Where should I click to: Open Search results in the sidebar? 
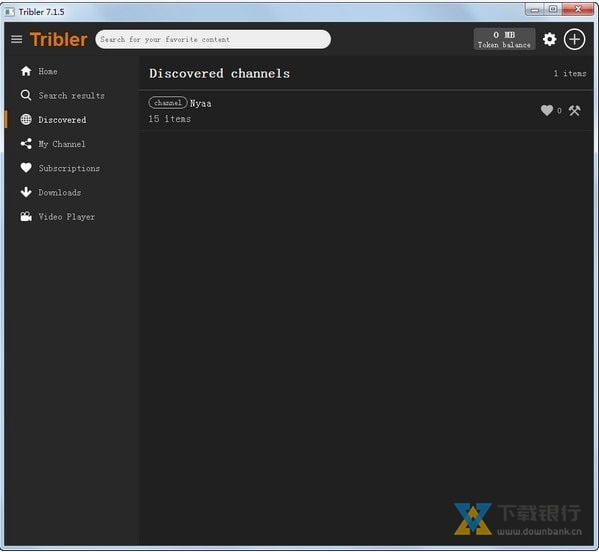[71, 96]
